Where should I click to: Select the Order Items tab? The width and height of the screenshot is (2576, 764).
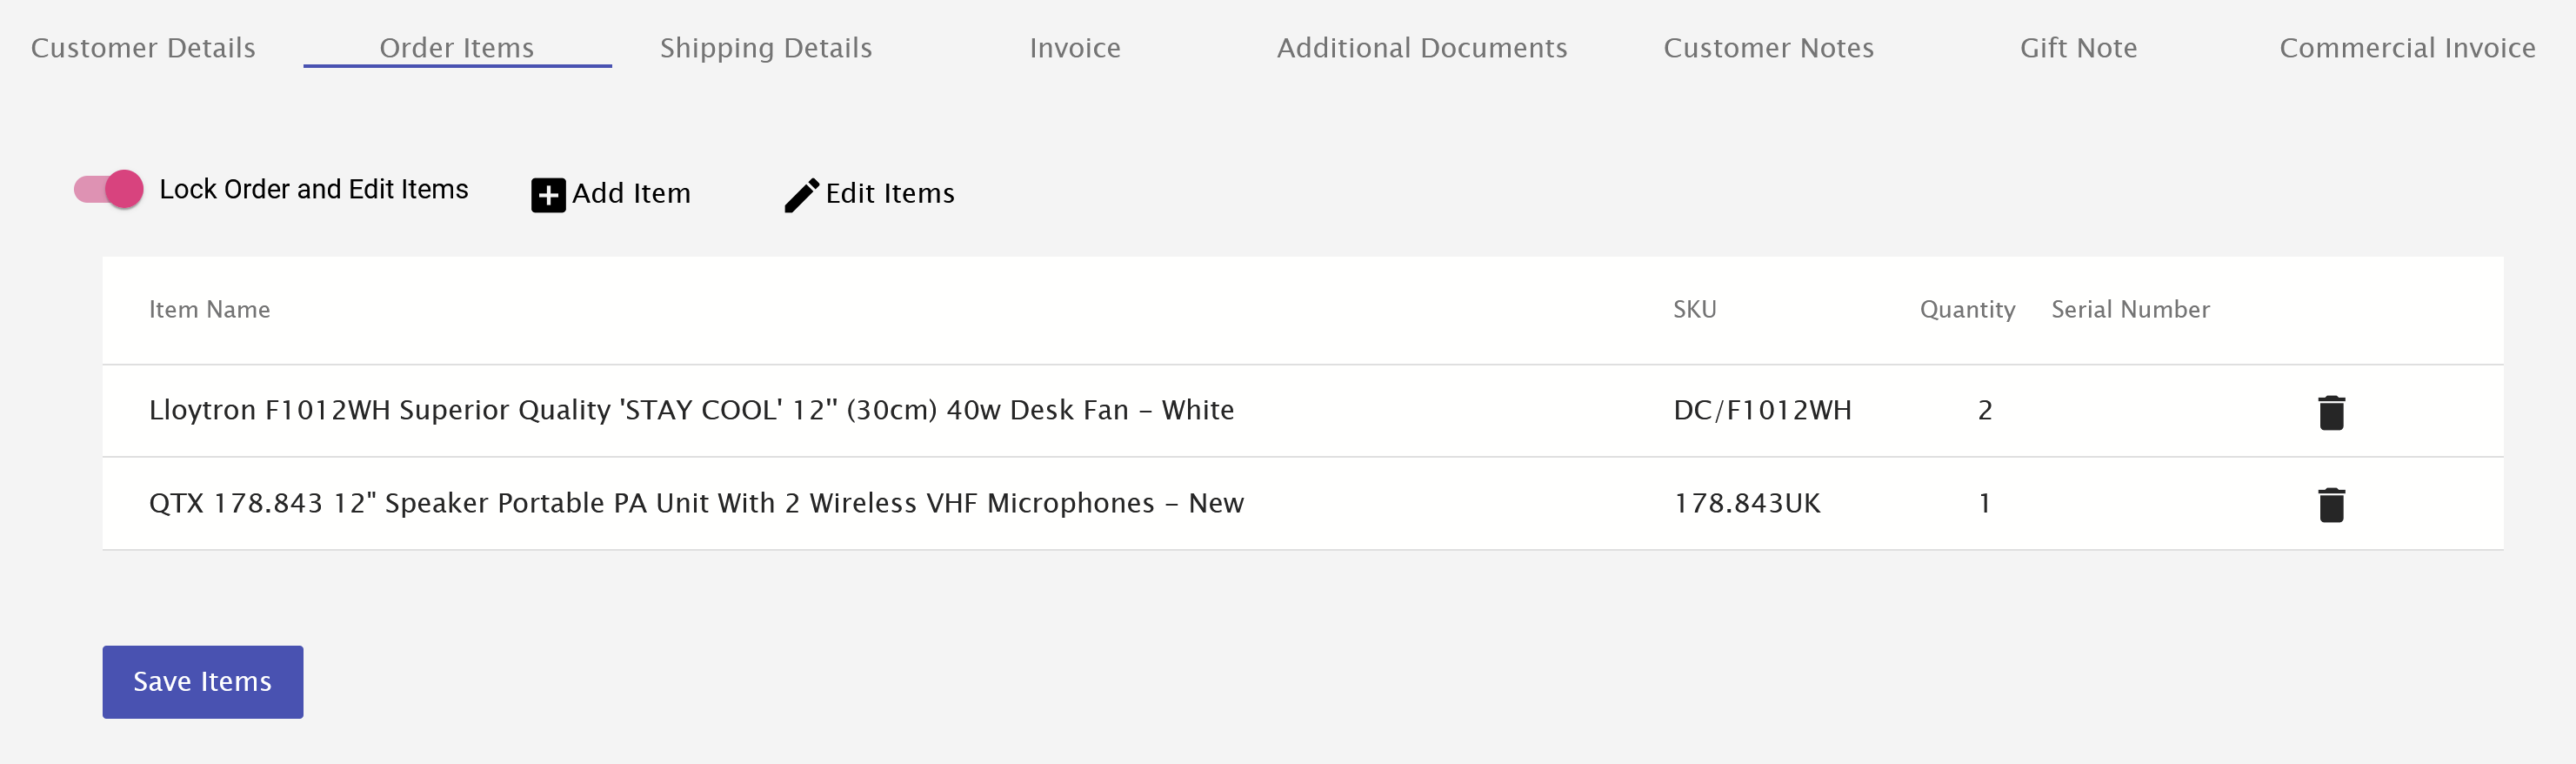pyautogui.click(x=456, y=47)
